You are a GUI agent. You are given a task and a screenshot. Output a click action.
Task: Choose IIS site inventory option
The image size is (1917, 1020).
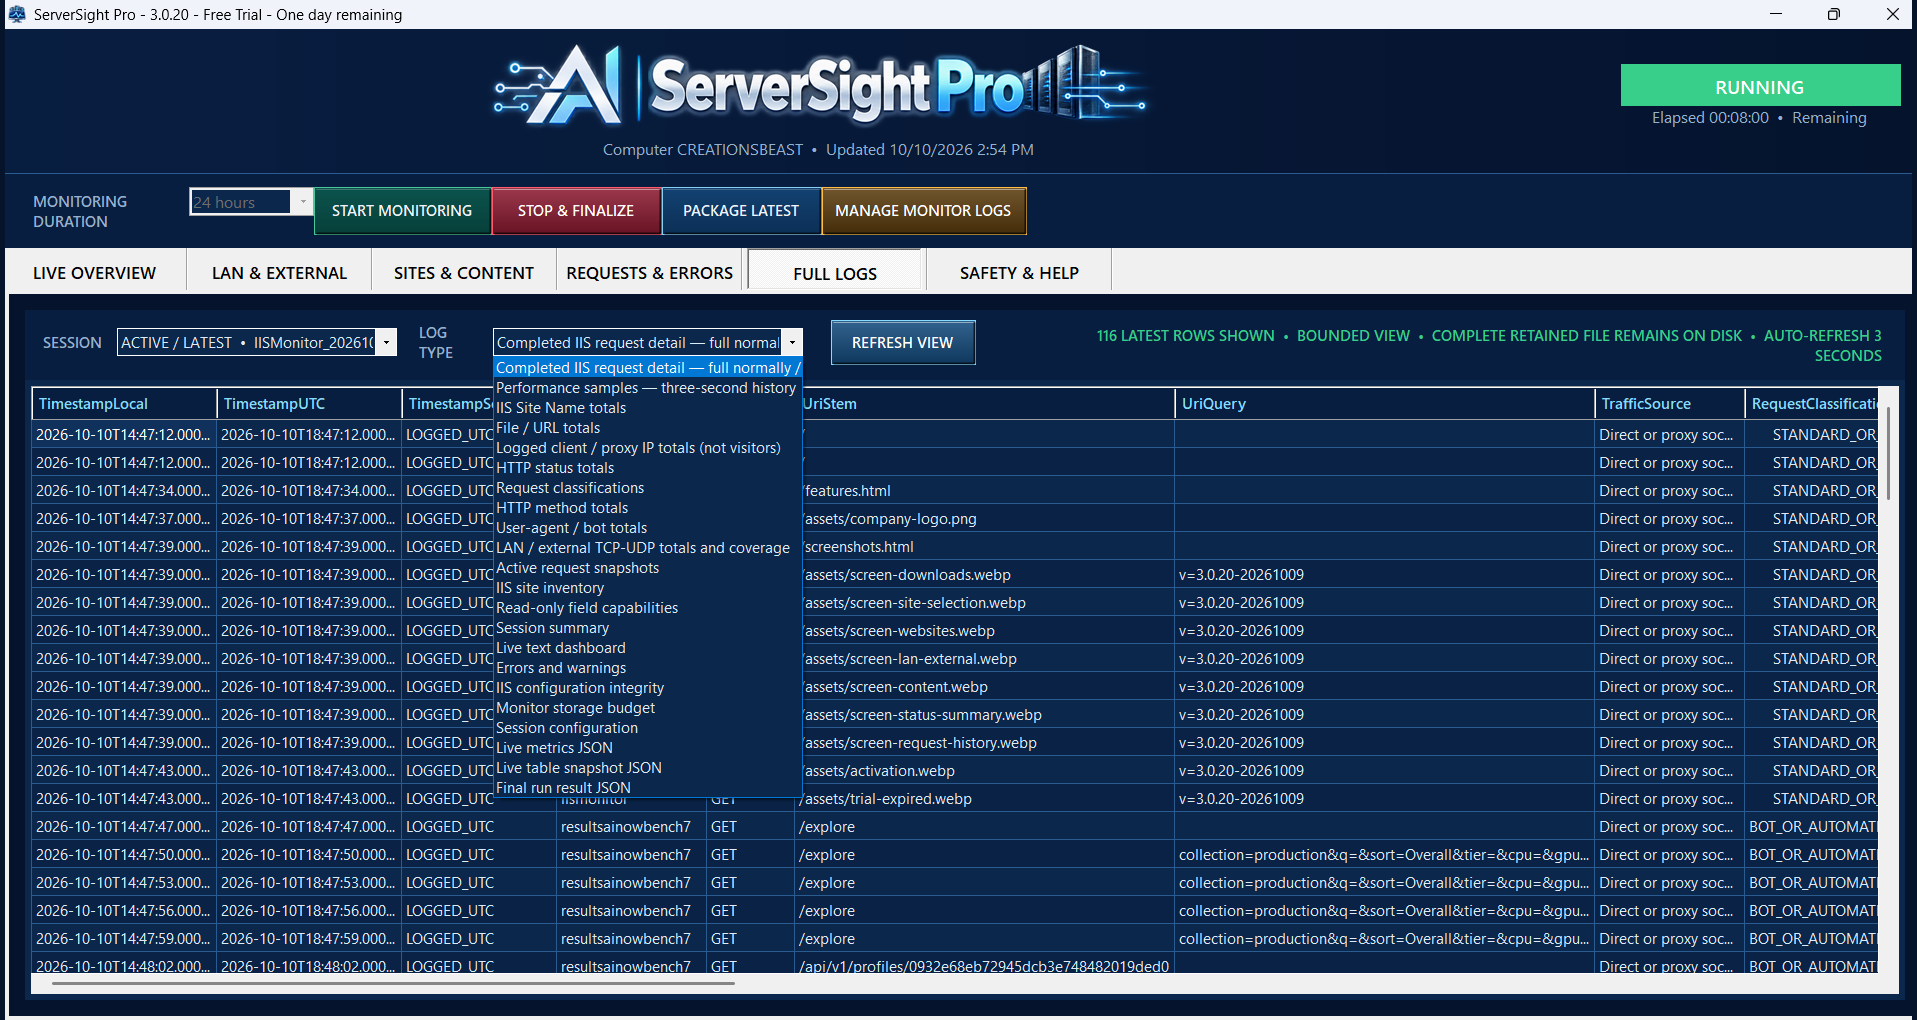tap(647, 588)
